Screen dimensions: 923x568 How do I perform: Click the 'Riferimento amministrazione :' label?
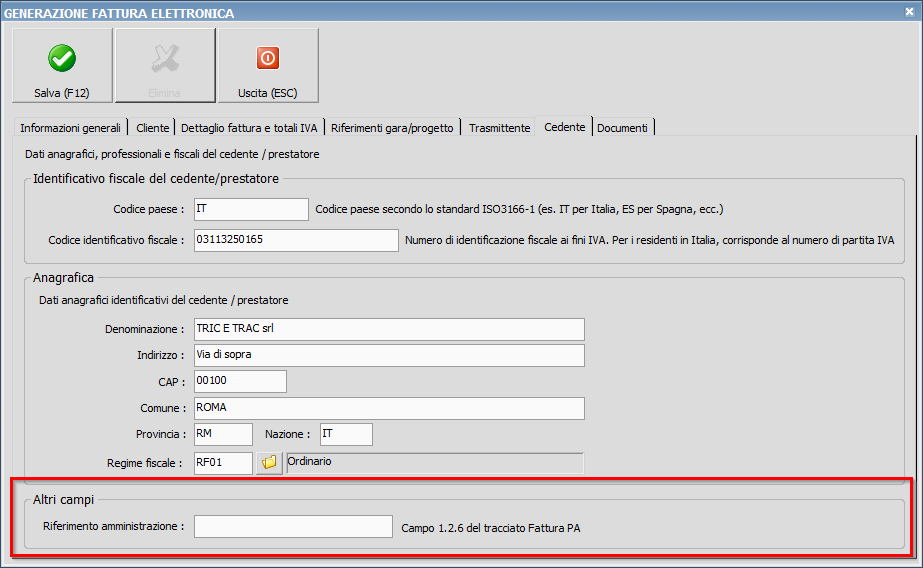click(x=114, y=526)
